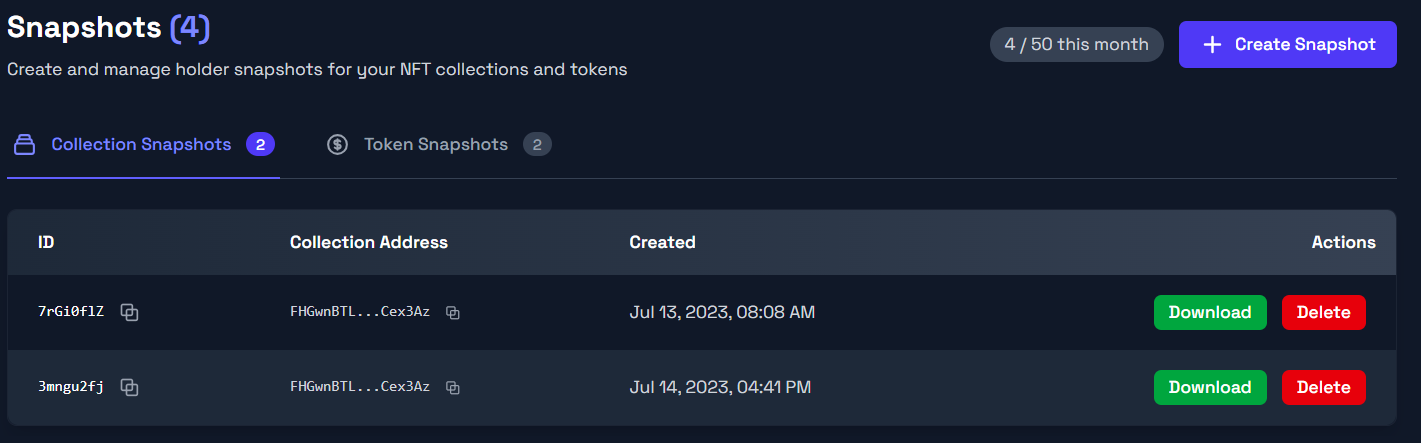Click the count badge on Token Snapshots
The image size is (1421, 443).
537,145
